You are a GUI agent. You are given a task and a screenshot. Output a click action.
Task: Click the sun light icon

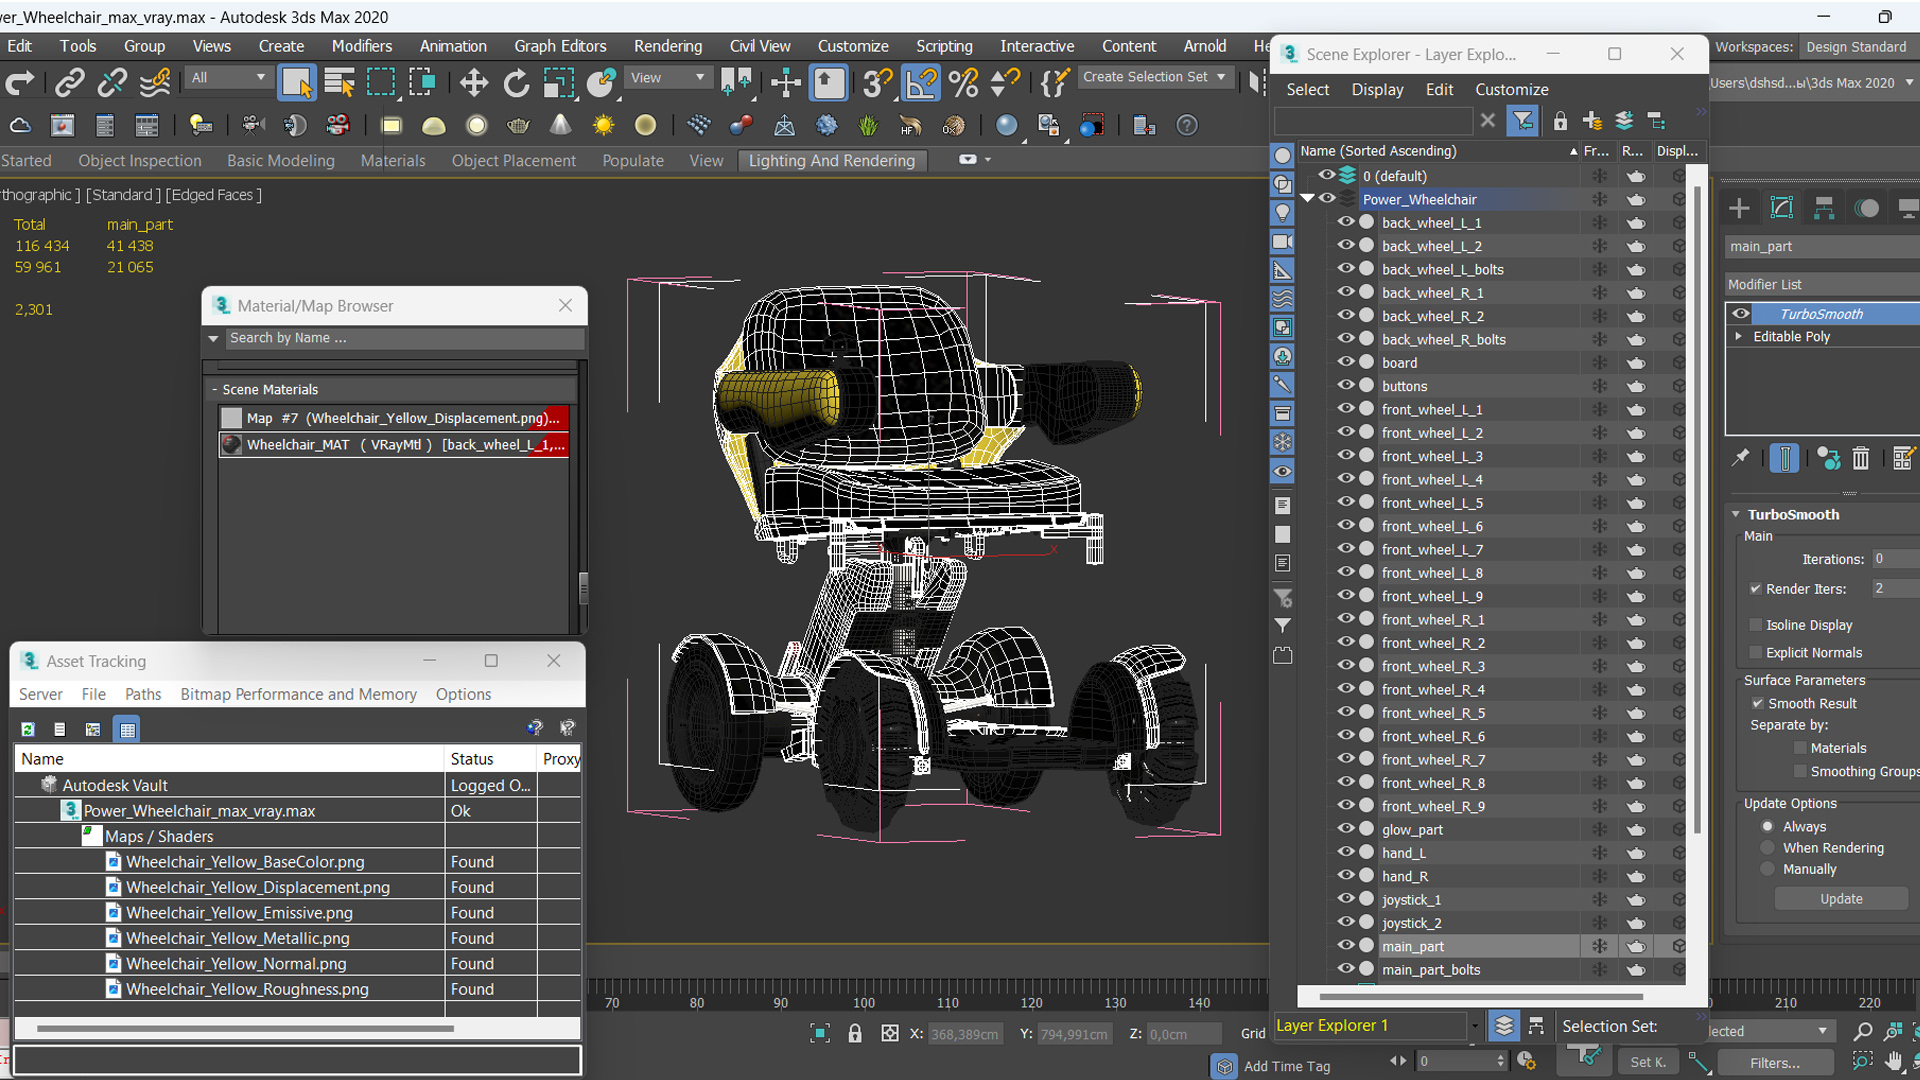click(603, 126)
